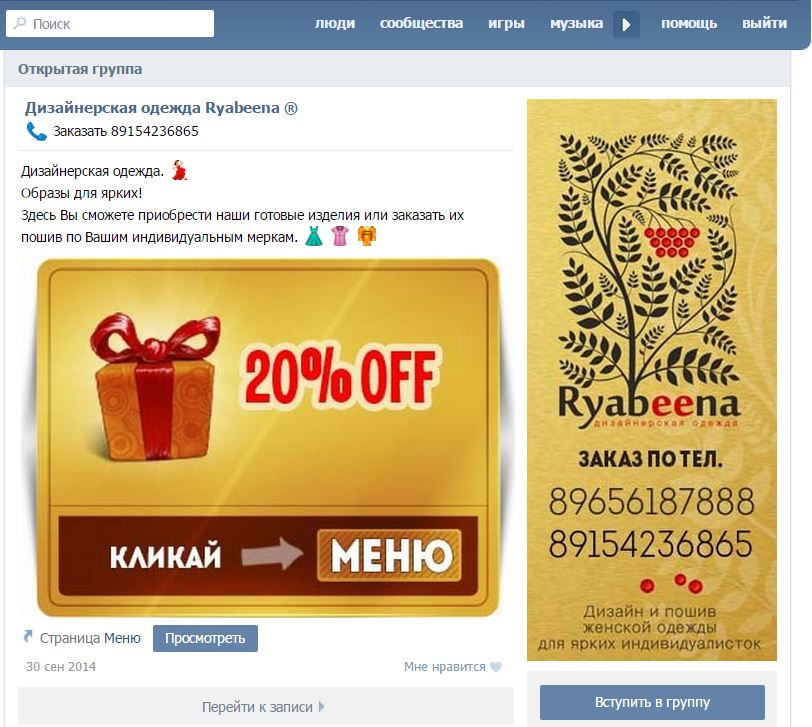Click the green dress emoji
The height and width of the screenshot is (727, 812).
click(314, 236)
